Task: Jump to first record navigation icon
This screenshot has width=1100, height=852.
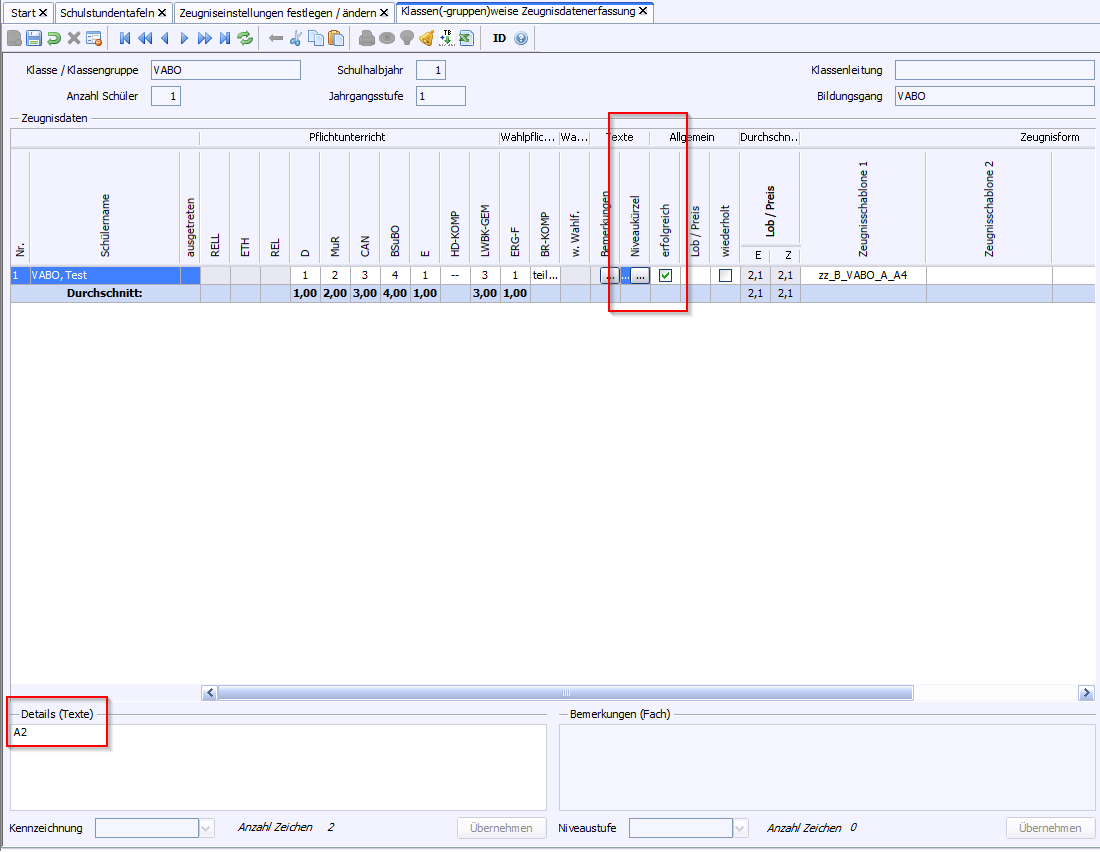Action: pos(125,38)
